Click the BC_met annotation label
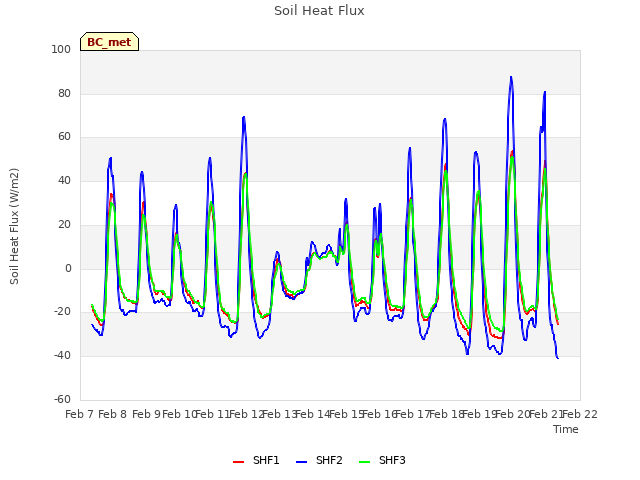Screen dimensions: 640x480 (109, 42)
